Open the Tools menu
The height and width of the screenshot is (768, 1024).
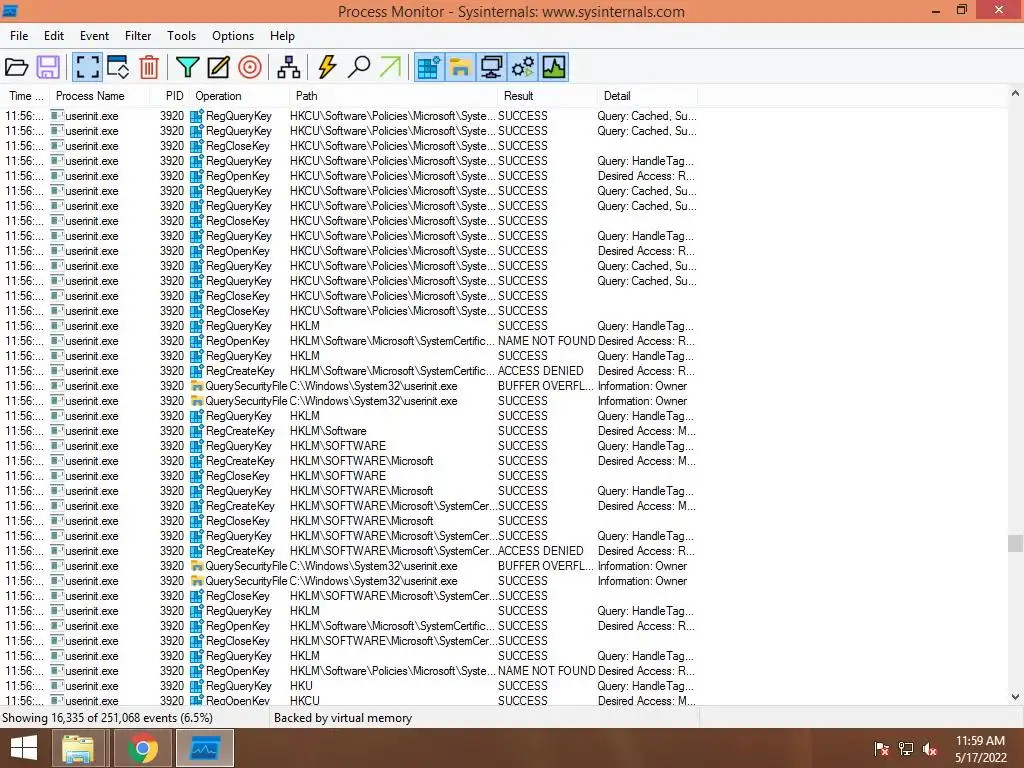(x=181, y=36)
